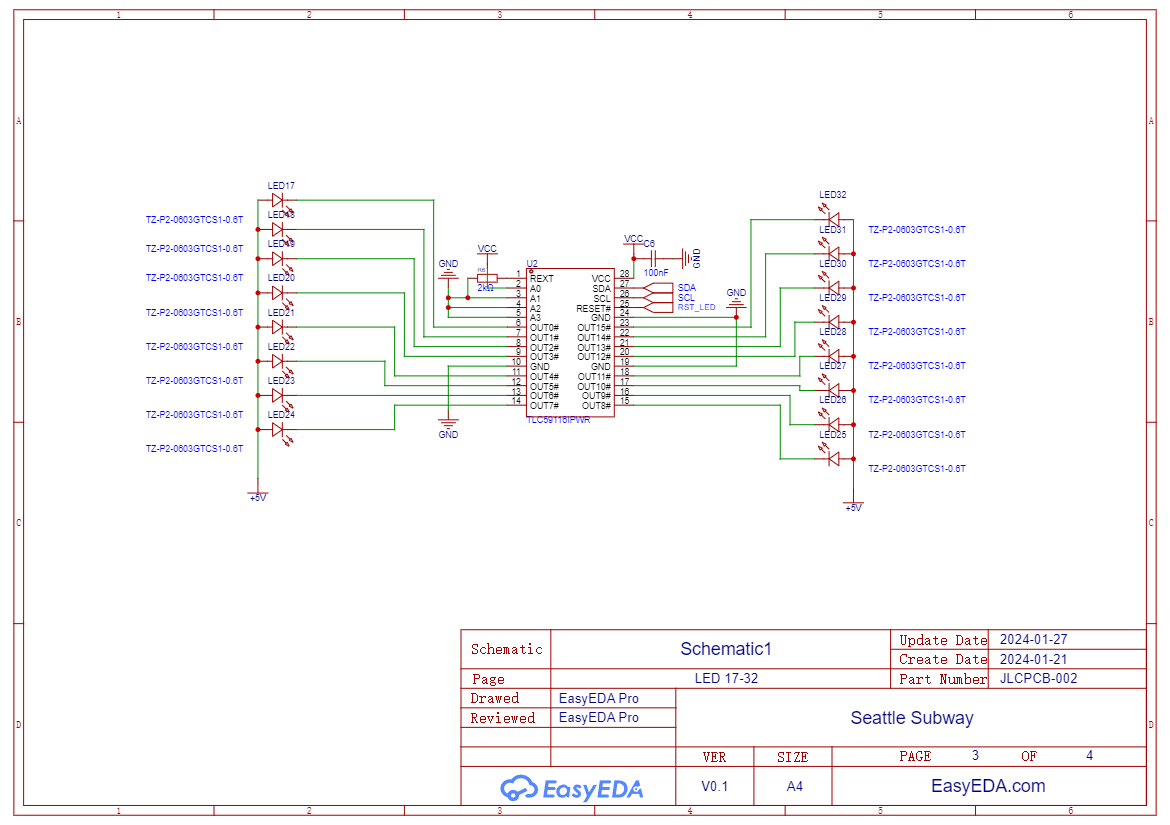The image size is (1170, 825).
Task: Select the 2kΩ resistor symbol on REXT
Action: coord(487,278)
